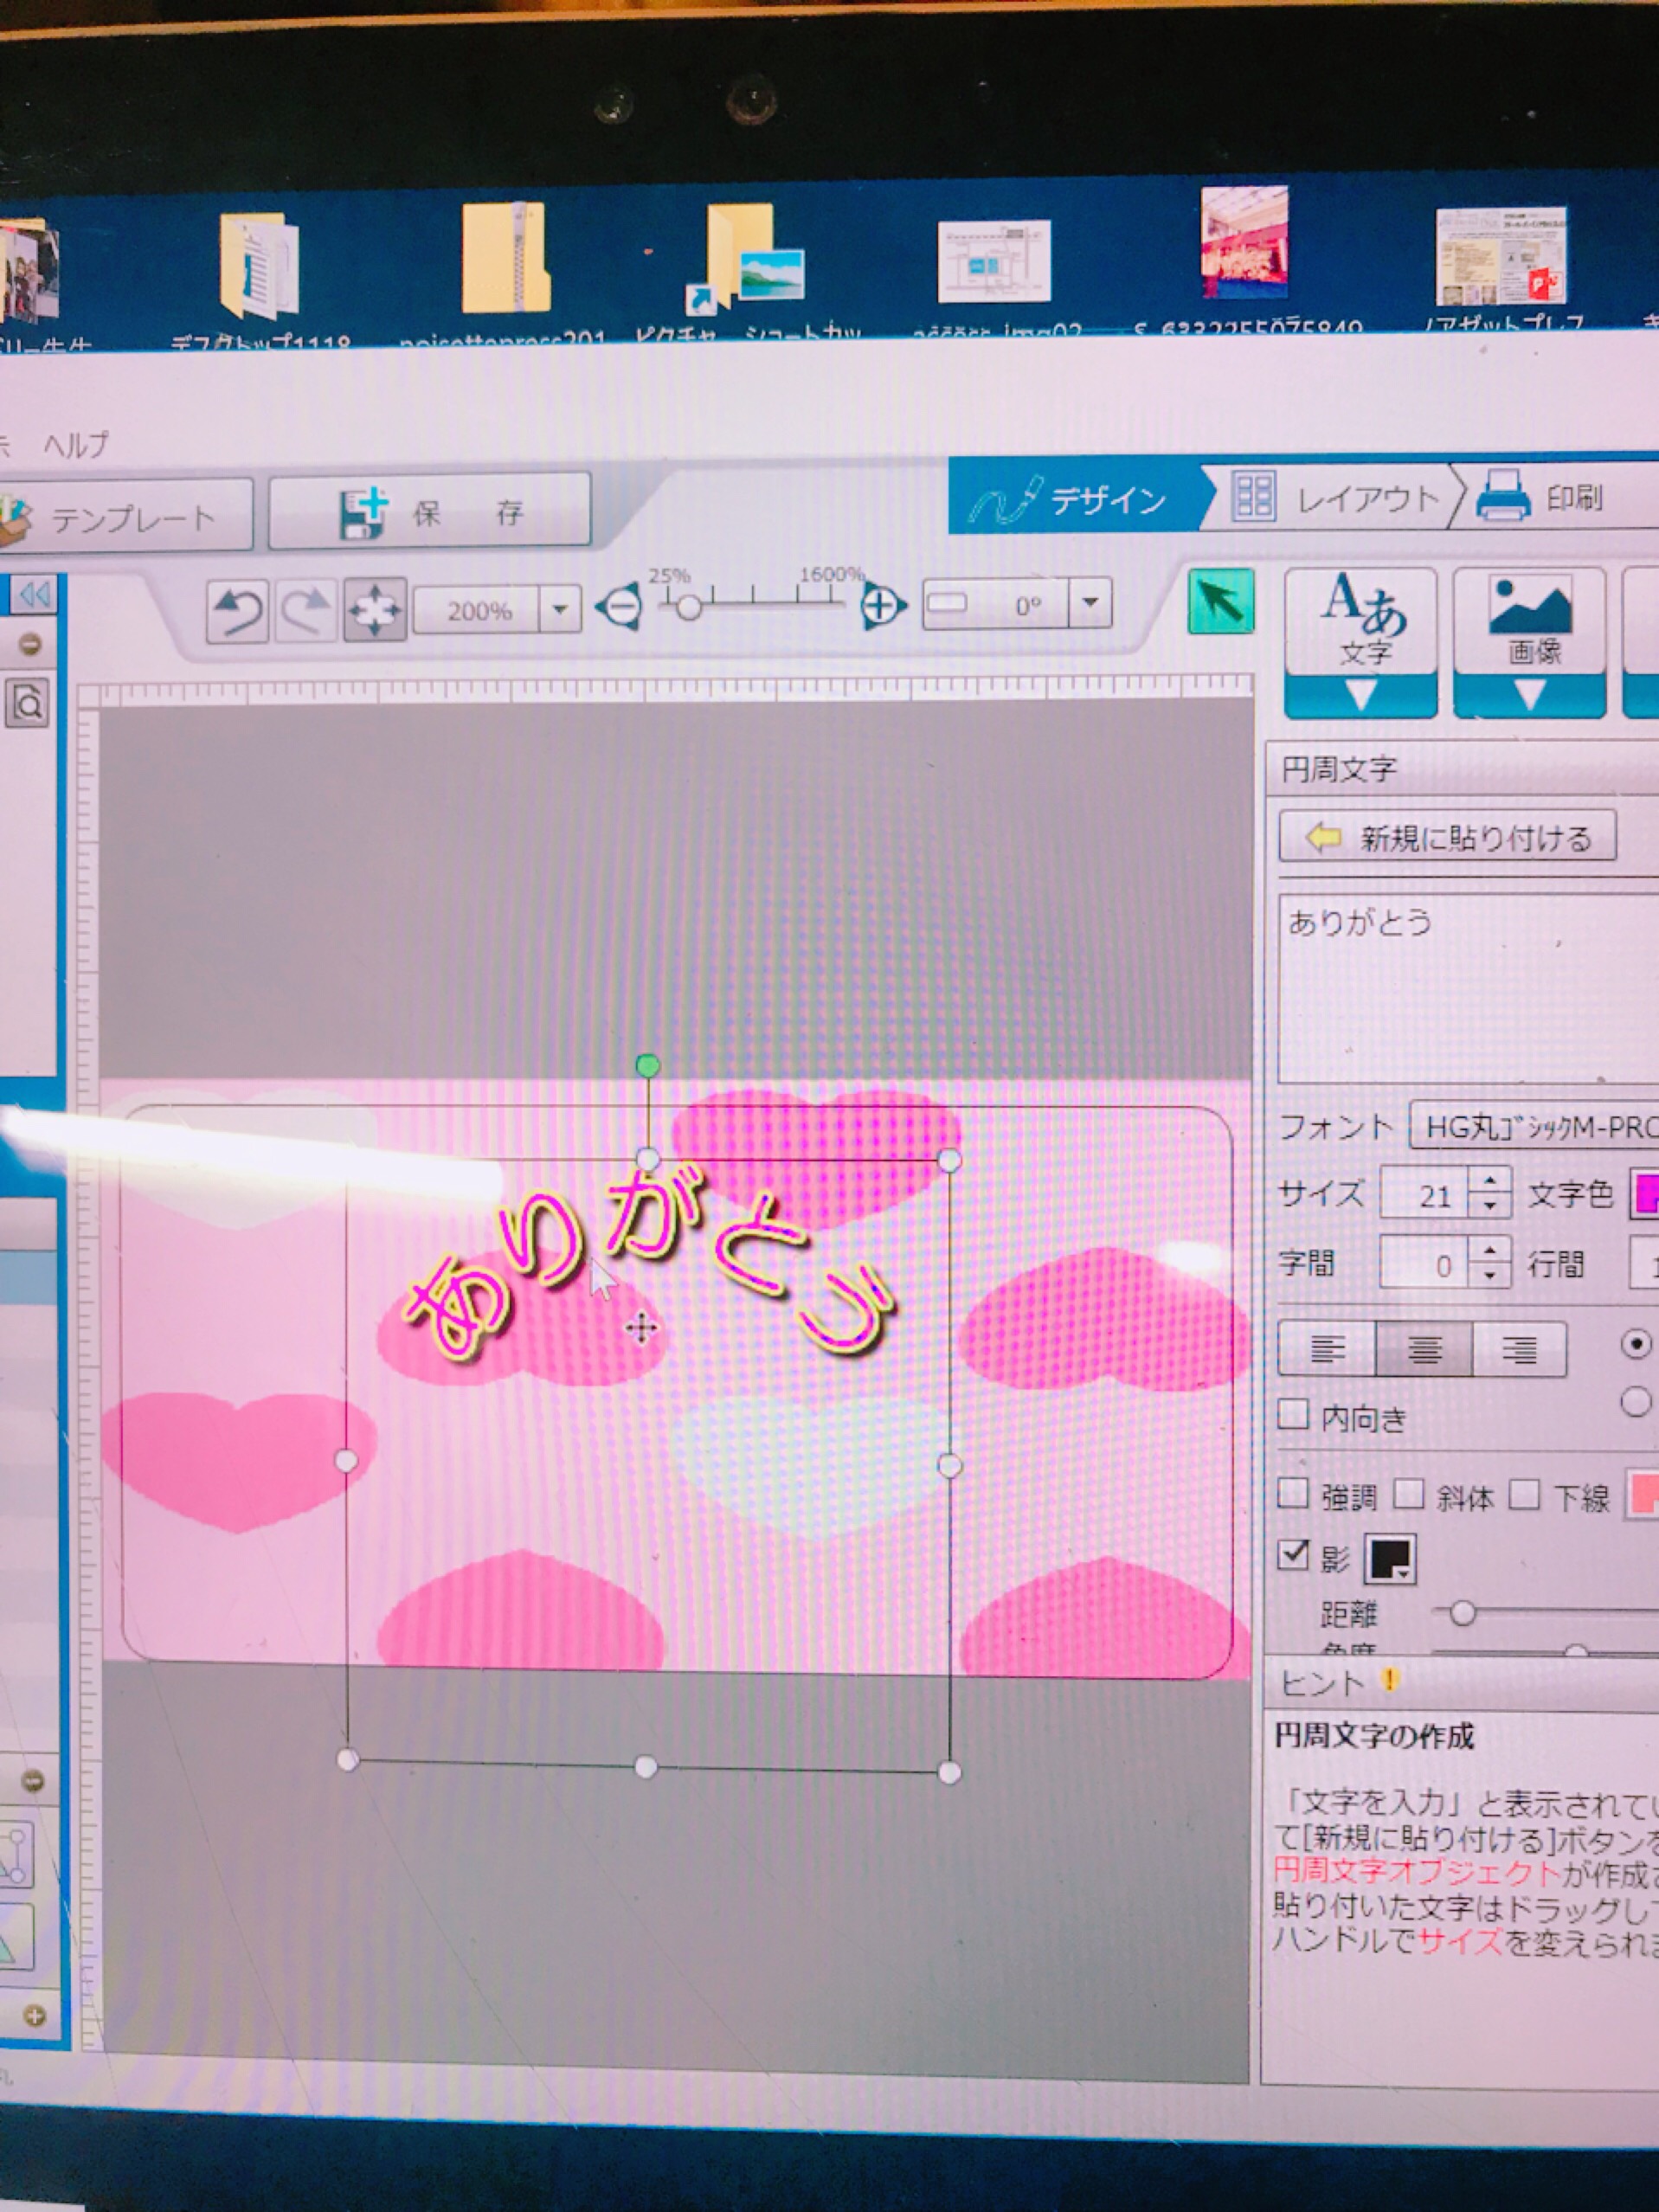Click the red 円周文字オブジェクト link in the hint
This screenshot has width=1659, height=2212.
(x=1417, y=1872)
